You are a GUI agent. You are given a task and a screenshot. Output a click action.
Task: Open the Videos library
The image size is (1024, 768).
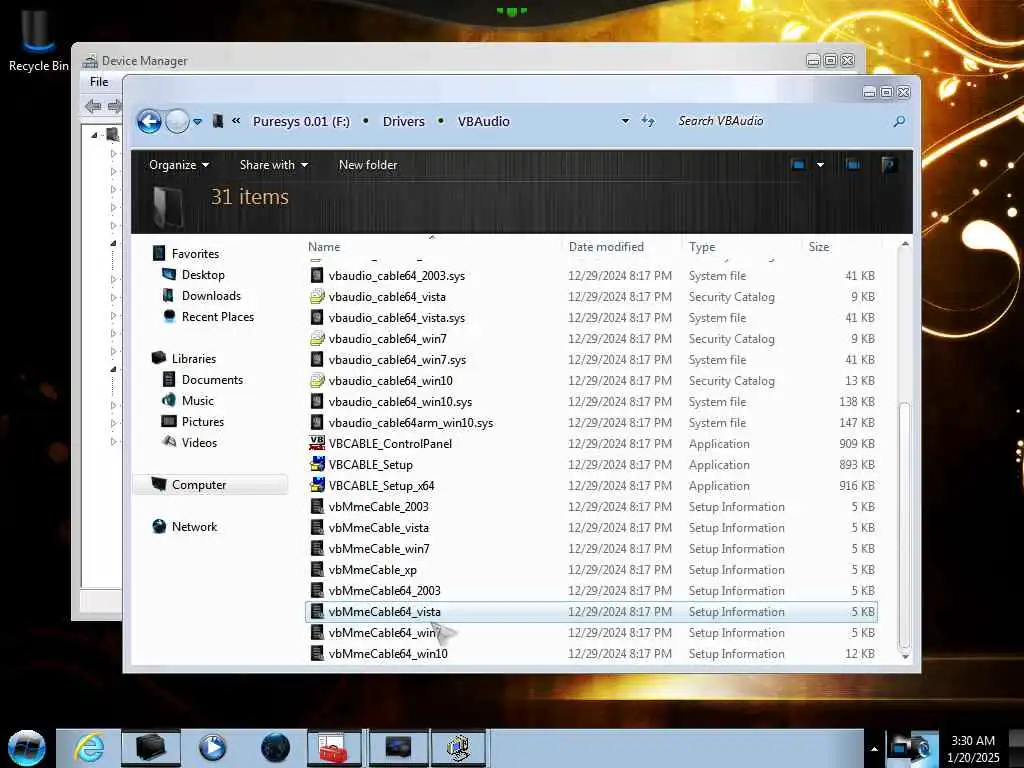199,443
